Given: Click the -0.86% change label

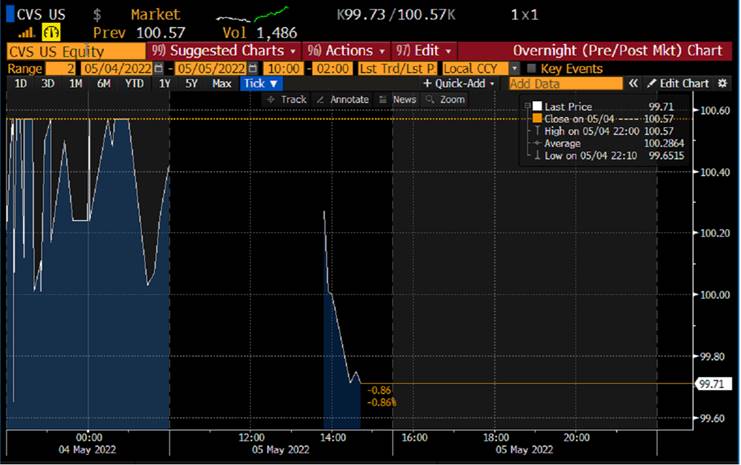Looking at the screenshot, I should click(382, 403).
